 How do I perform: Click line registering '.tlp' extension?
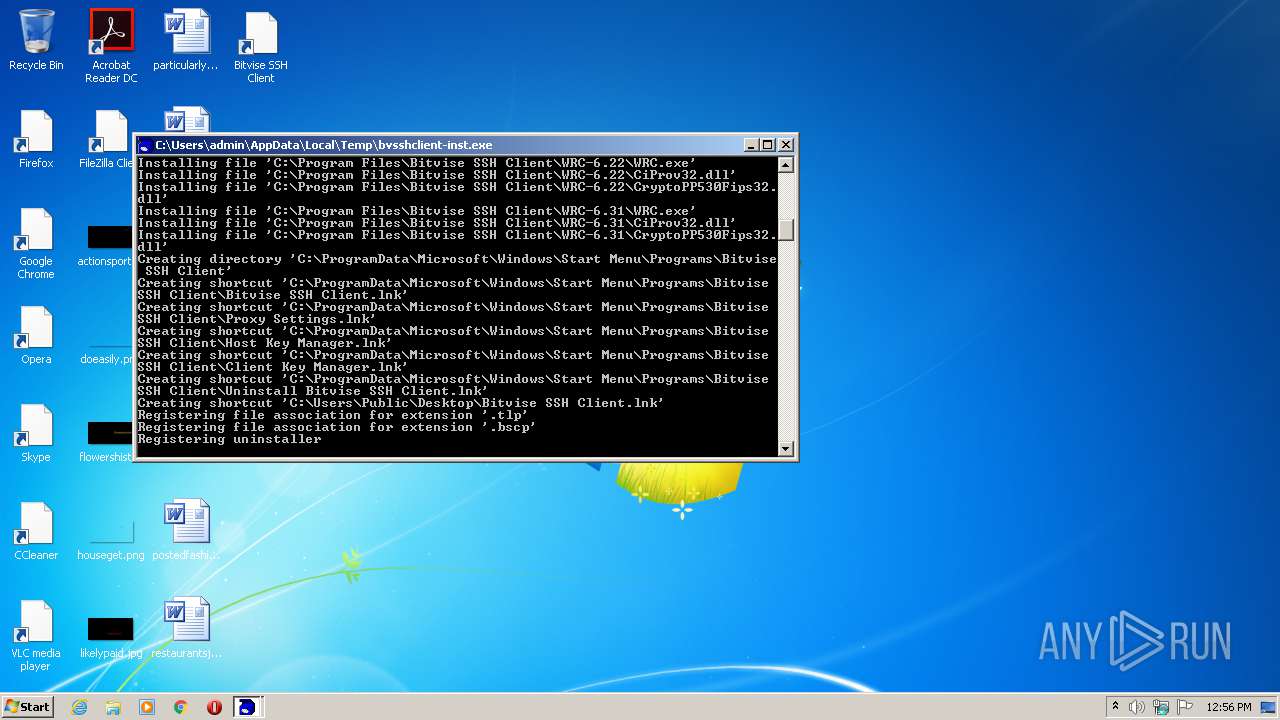pyautogui.click(x=333, y=415)
